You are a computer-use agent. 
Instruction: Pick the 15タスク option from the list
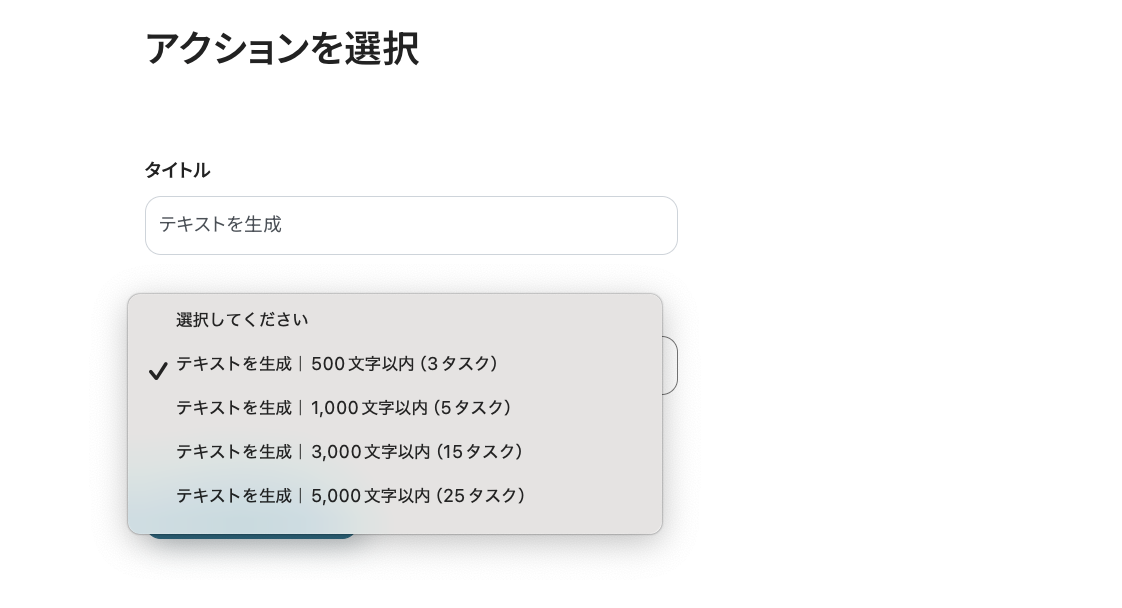coord(349,452)
